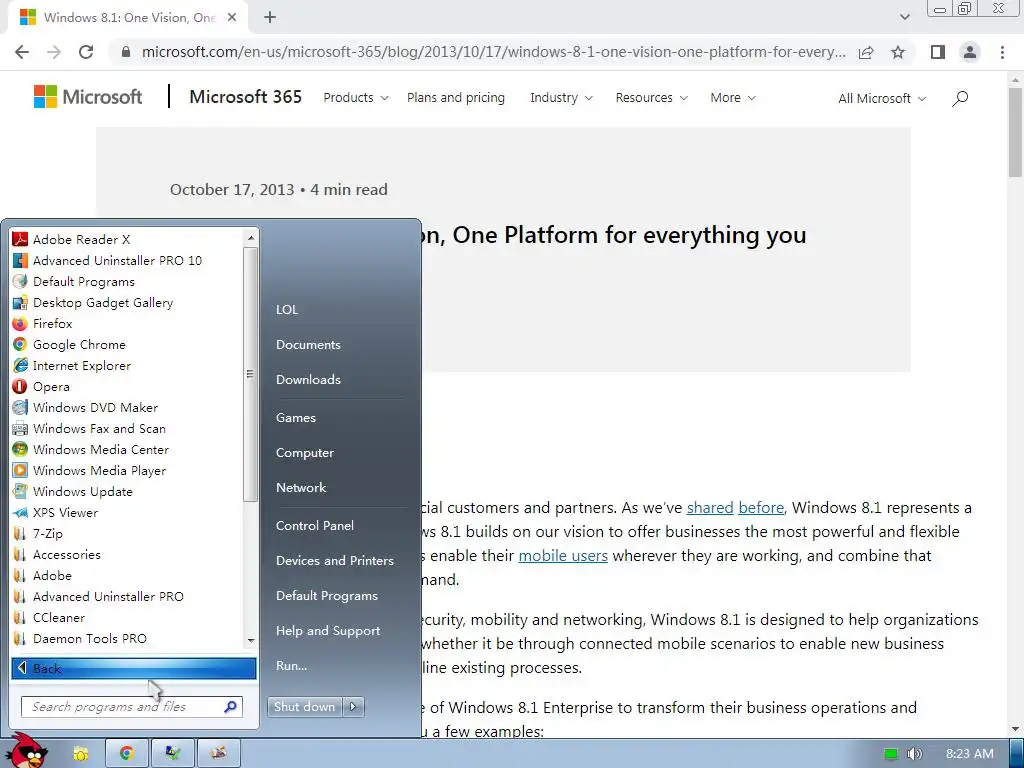Open LOL user folder in start menu
Viewport: 1024px width, 768px height.
click(x=287, y=310)
